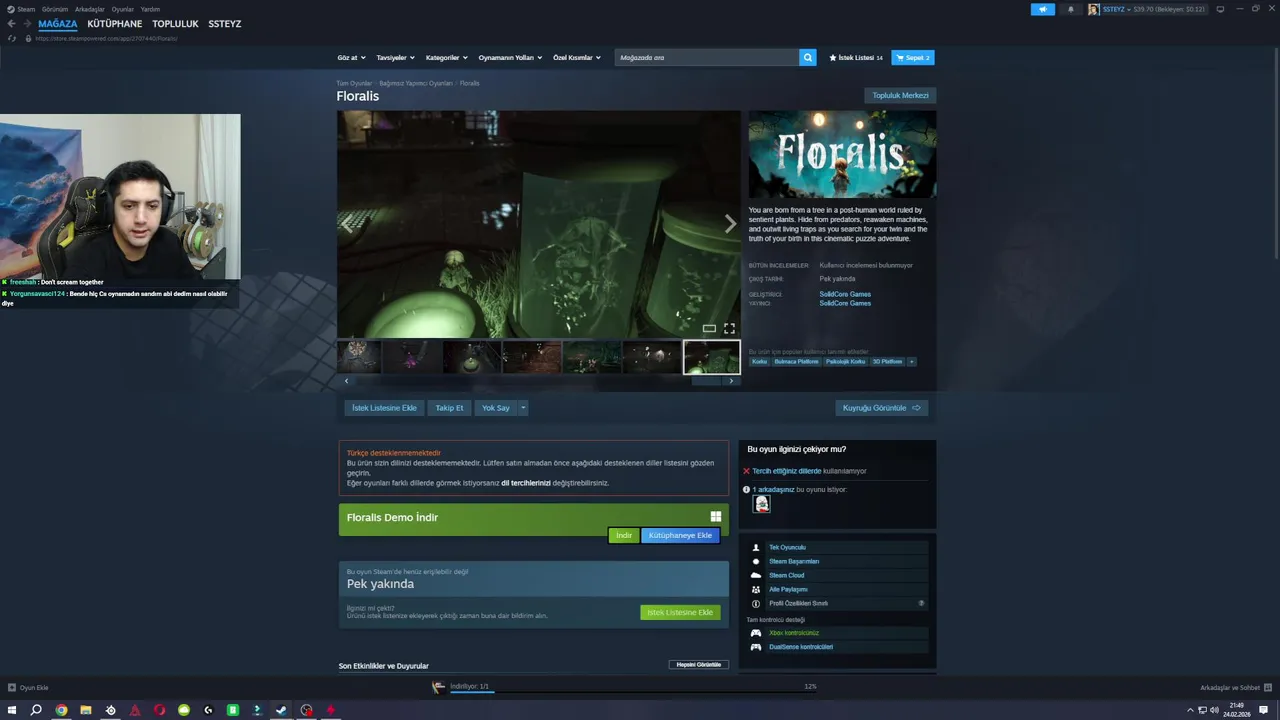Expand the Göz at dropdown
Screen dimensions: 1280x720
[351, 58]
